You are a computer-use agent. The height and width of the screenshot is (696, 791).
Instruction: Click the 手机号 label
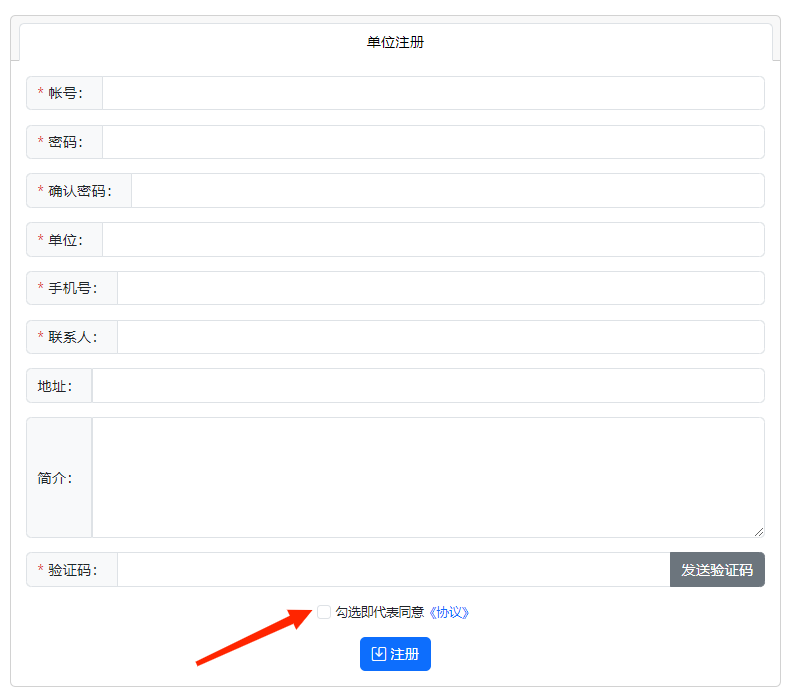[72, 288]
